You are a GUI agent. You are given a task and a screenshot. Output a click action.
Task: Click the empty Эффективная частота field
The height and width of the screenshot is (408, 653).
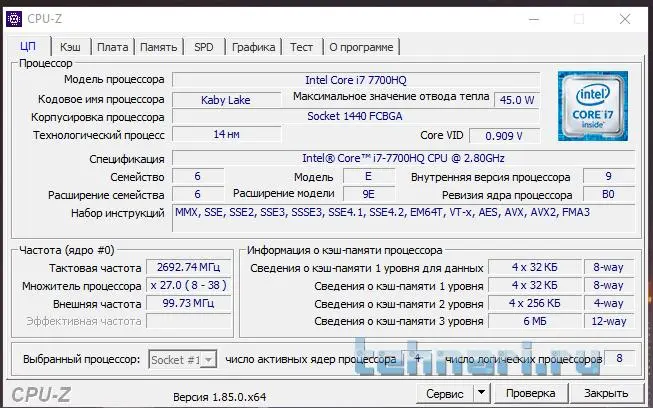(x=189, y=321)
